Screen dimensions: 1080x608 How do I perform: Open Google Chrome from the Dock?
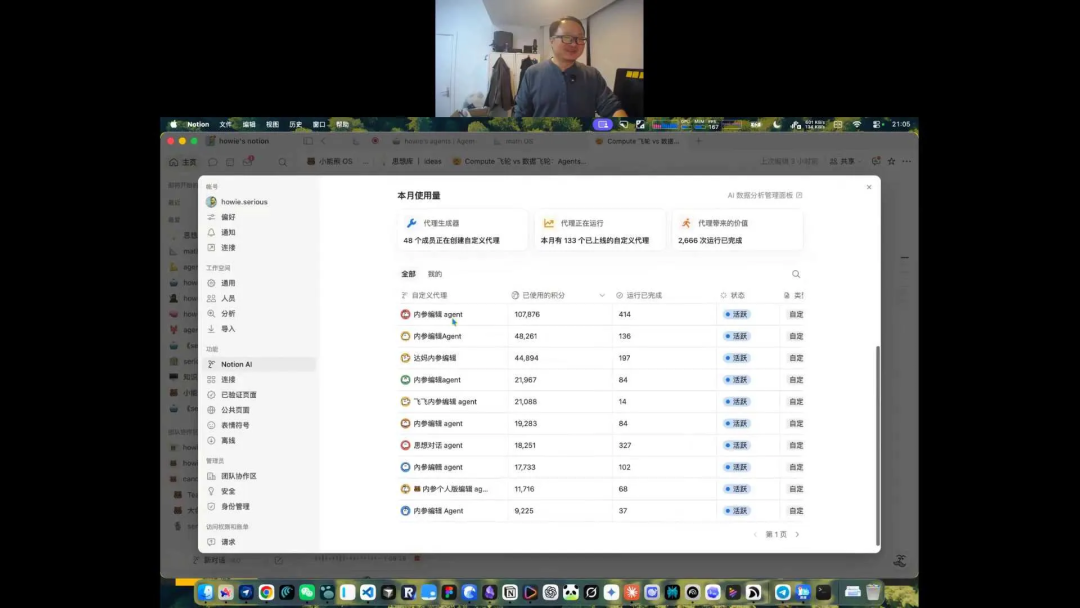coord(266,592)
